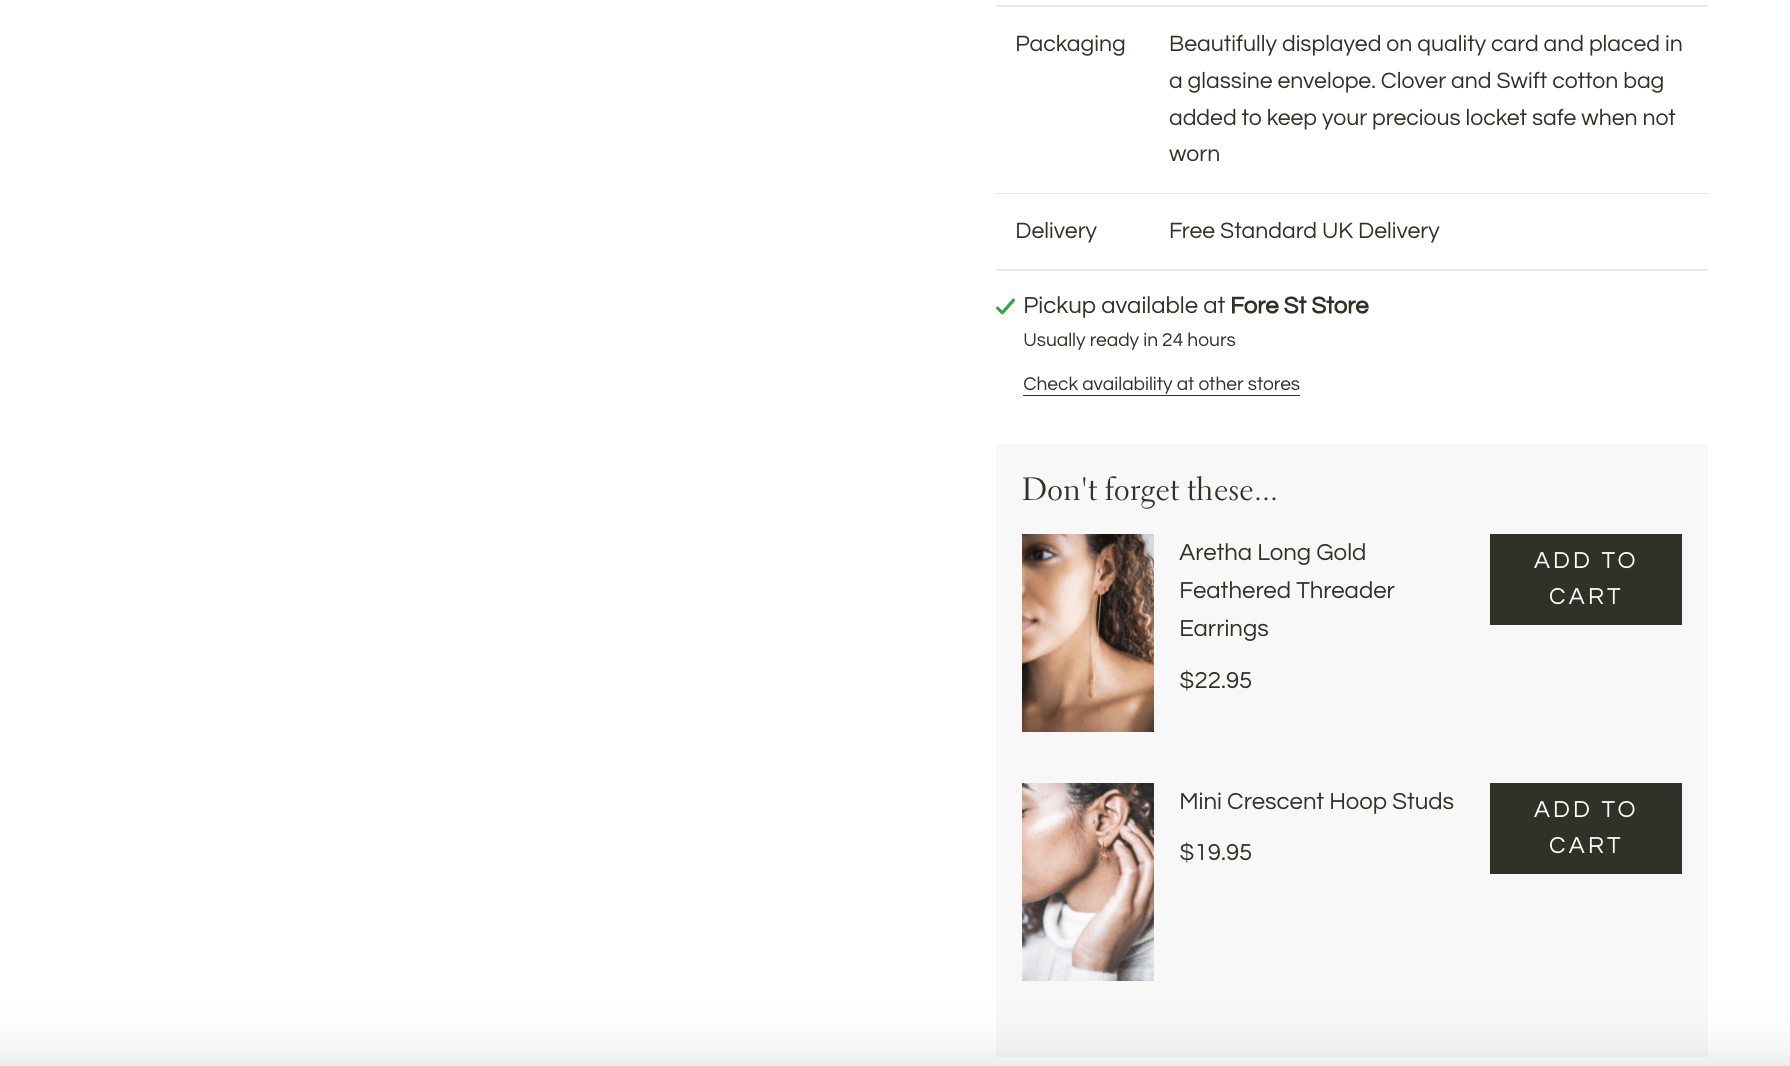Click the Pickup available at text
Viewport: 1790px width, 1066px height.
coord(1124,306)
